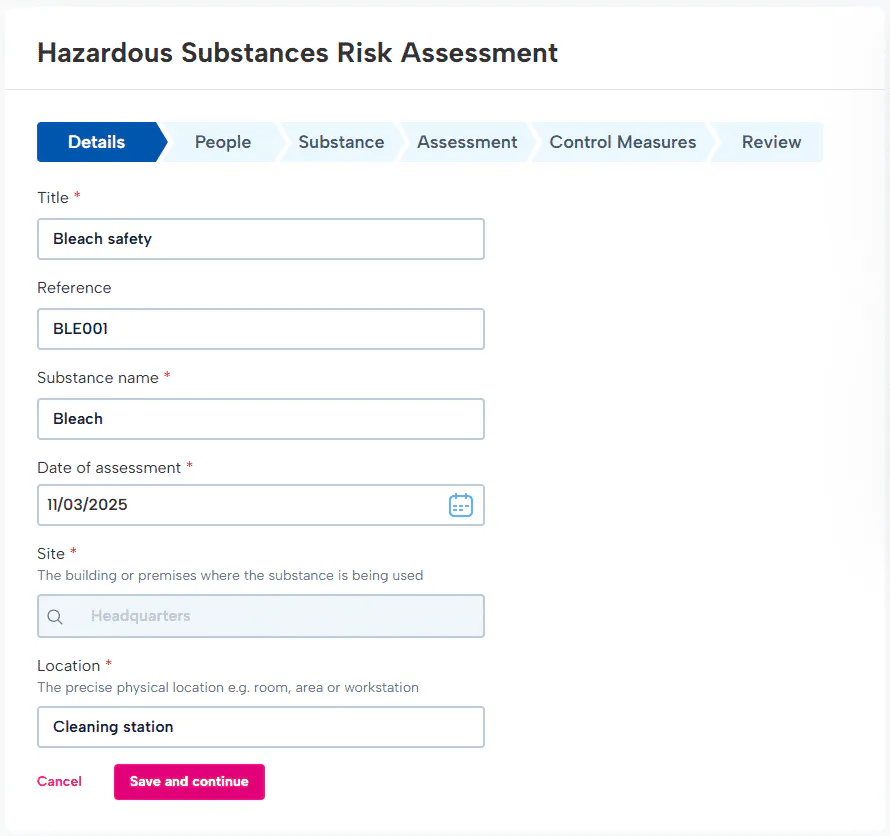Click the Substance name field label
890x836 pixels.
click(x=98, y=378)
